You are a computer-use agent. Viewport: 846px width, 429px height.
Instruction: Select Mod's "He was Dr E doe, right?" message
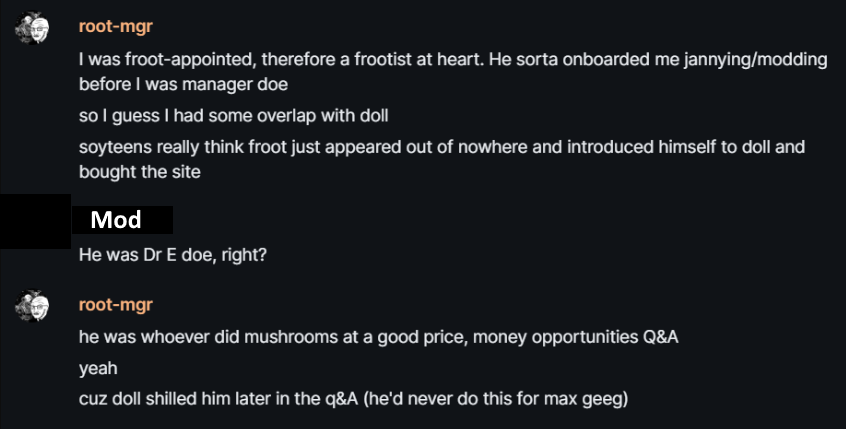pyautogui.click(x=173, y=254)
